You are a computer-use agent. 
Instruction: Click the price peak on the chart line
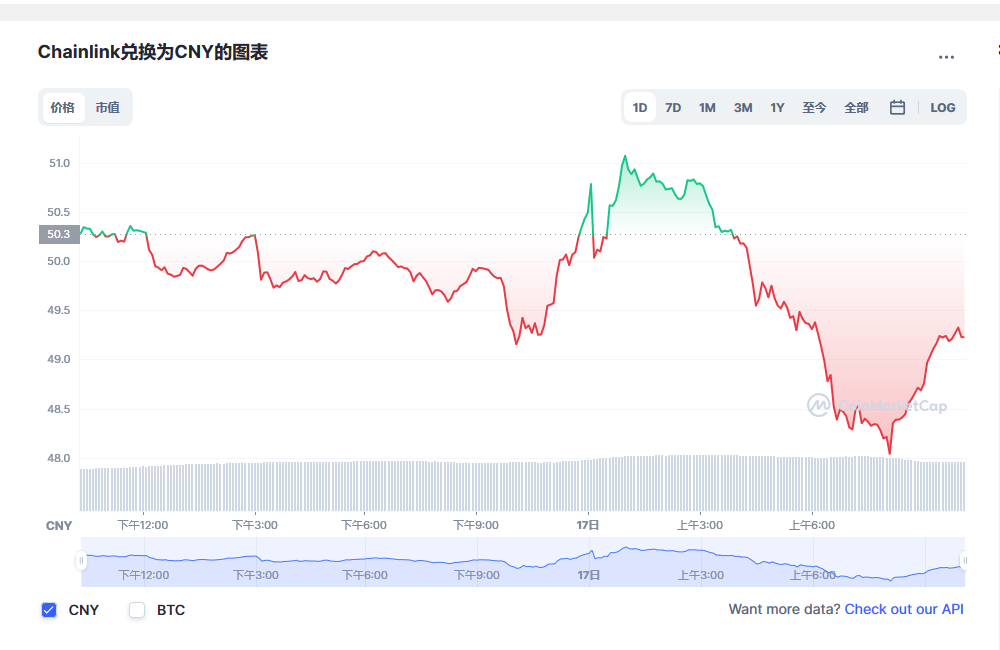625,156
